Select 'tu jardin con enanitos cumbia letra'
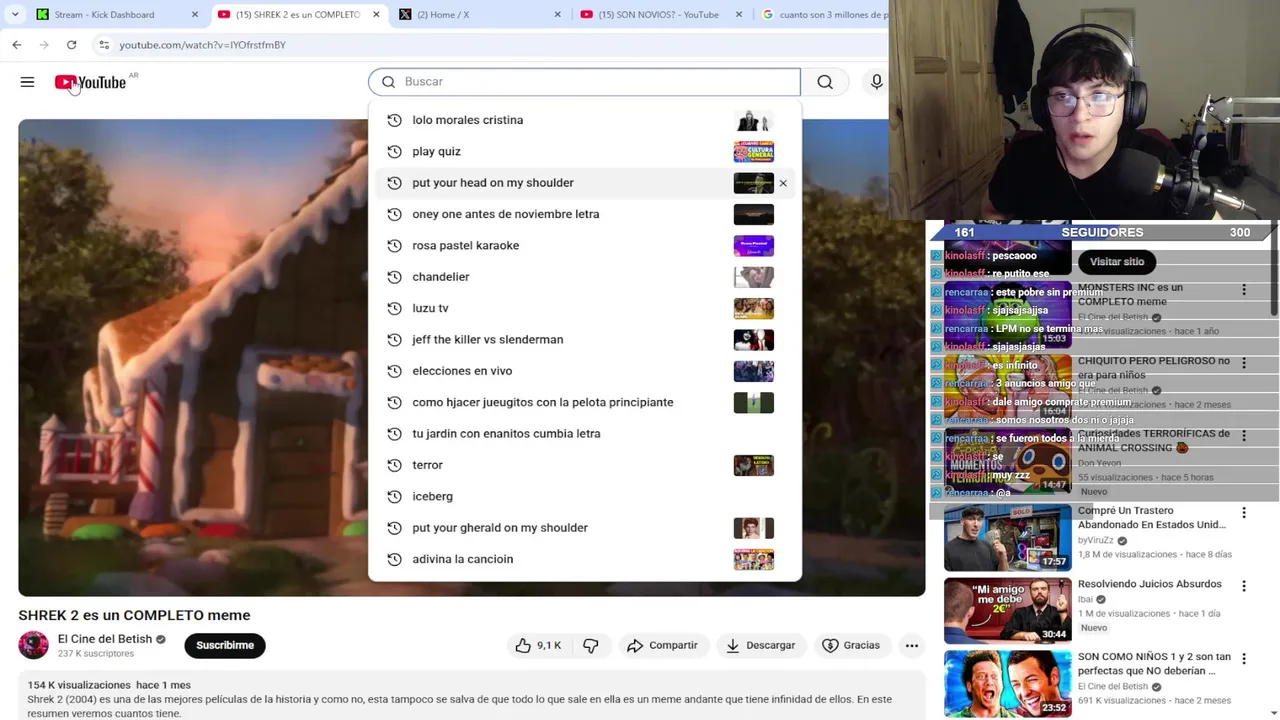 (x=585, y=433)
